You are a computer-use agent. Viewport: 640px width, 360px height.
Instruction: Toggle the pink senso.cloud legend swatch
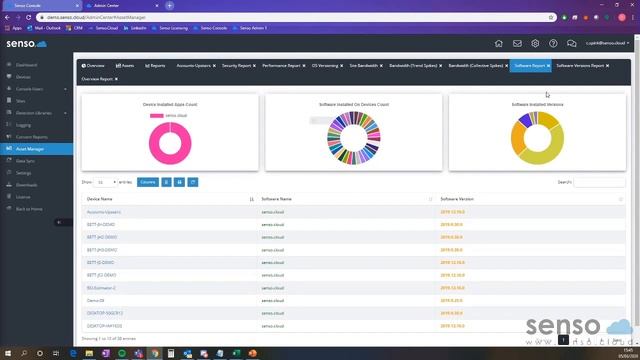(157, 116)
